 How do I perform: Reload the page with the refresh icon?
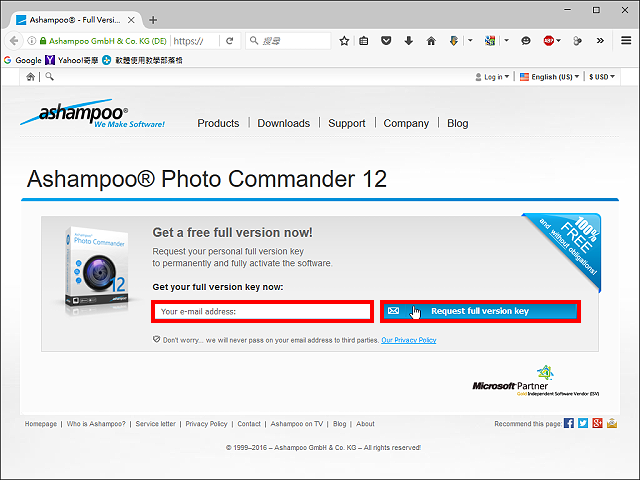[230, 41]
